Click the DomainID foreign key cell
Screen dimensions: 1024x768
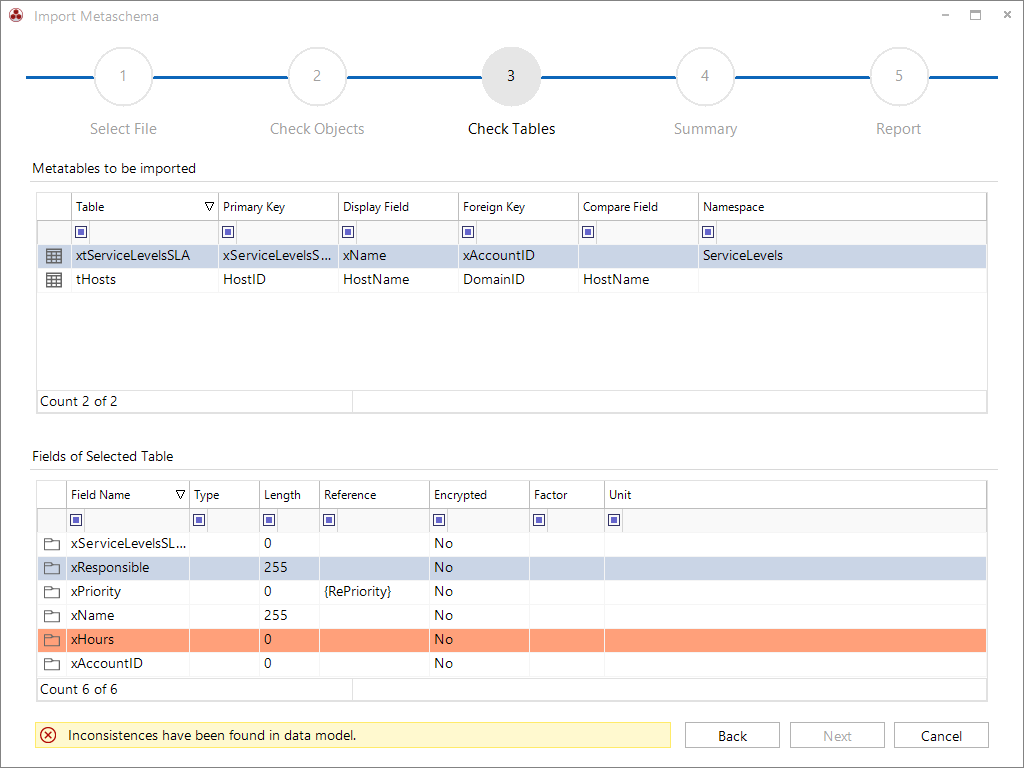[x=518, y=280]
